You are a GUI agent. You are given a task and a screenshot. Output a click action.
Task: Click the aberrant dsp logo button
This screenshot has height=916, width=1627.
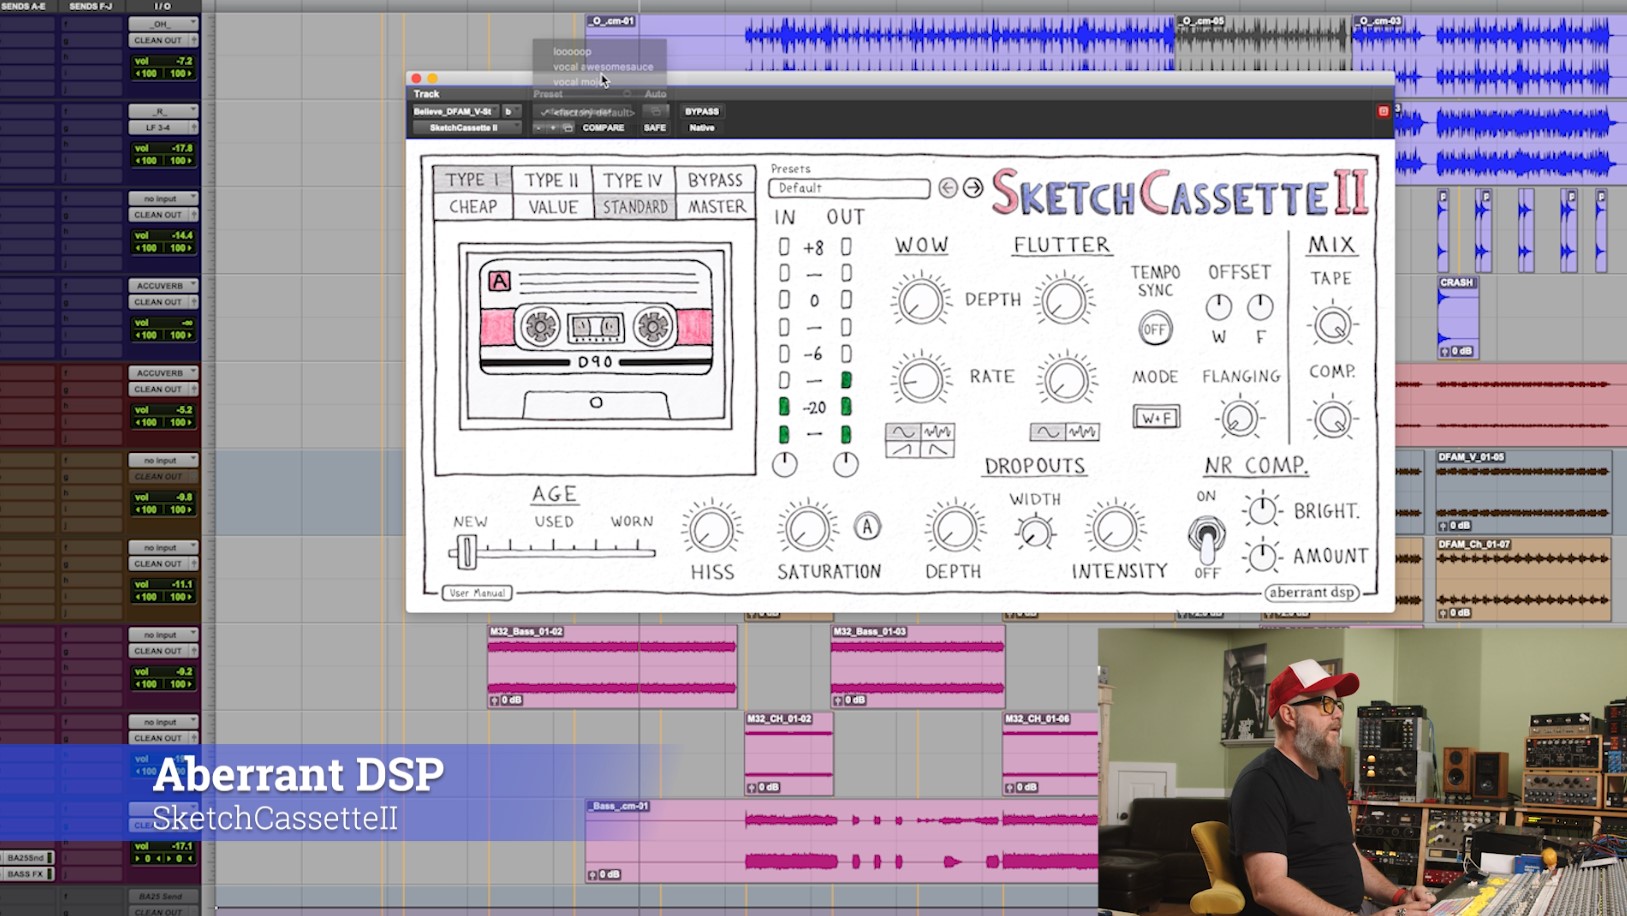click(1313, 592)
